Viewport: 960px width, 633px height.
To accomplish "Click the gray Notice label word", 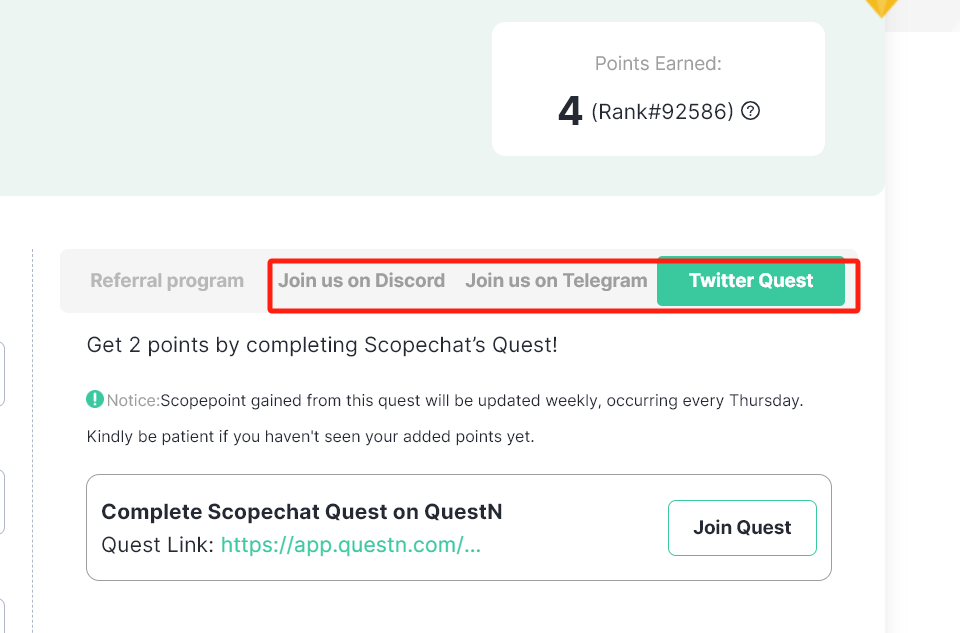I will click(133, 400).
